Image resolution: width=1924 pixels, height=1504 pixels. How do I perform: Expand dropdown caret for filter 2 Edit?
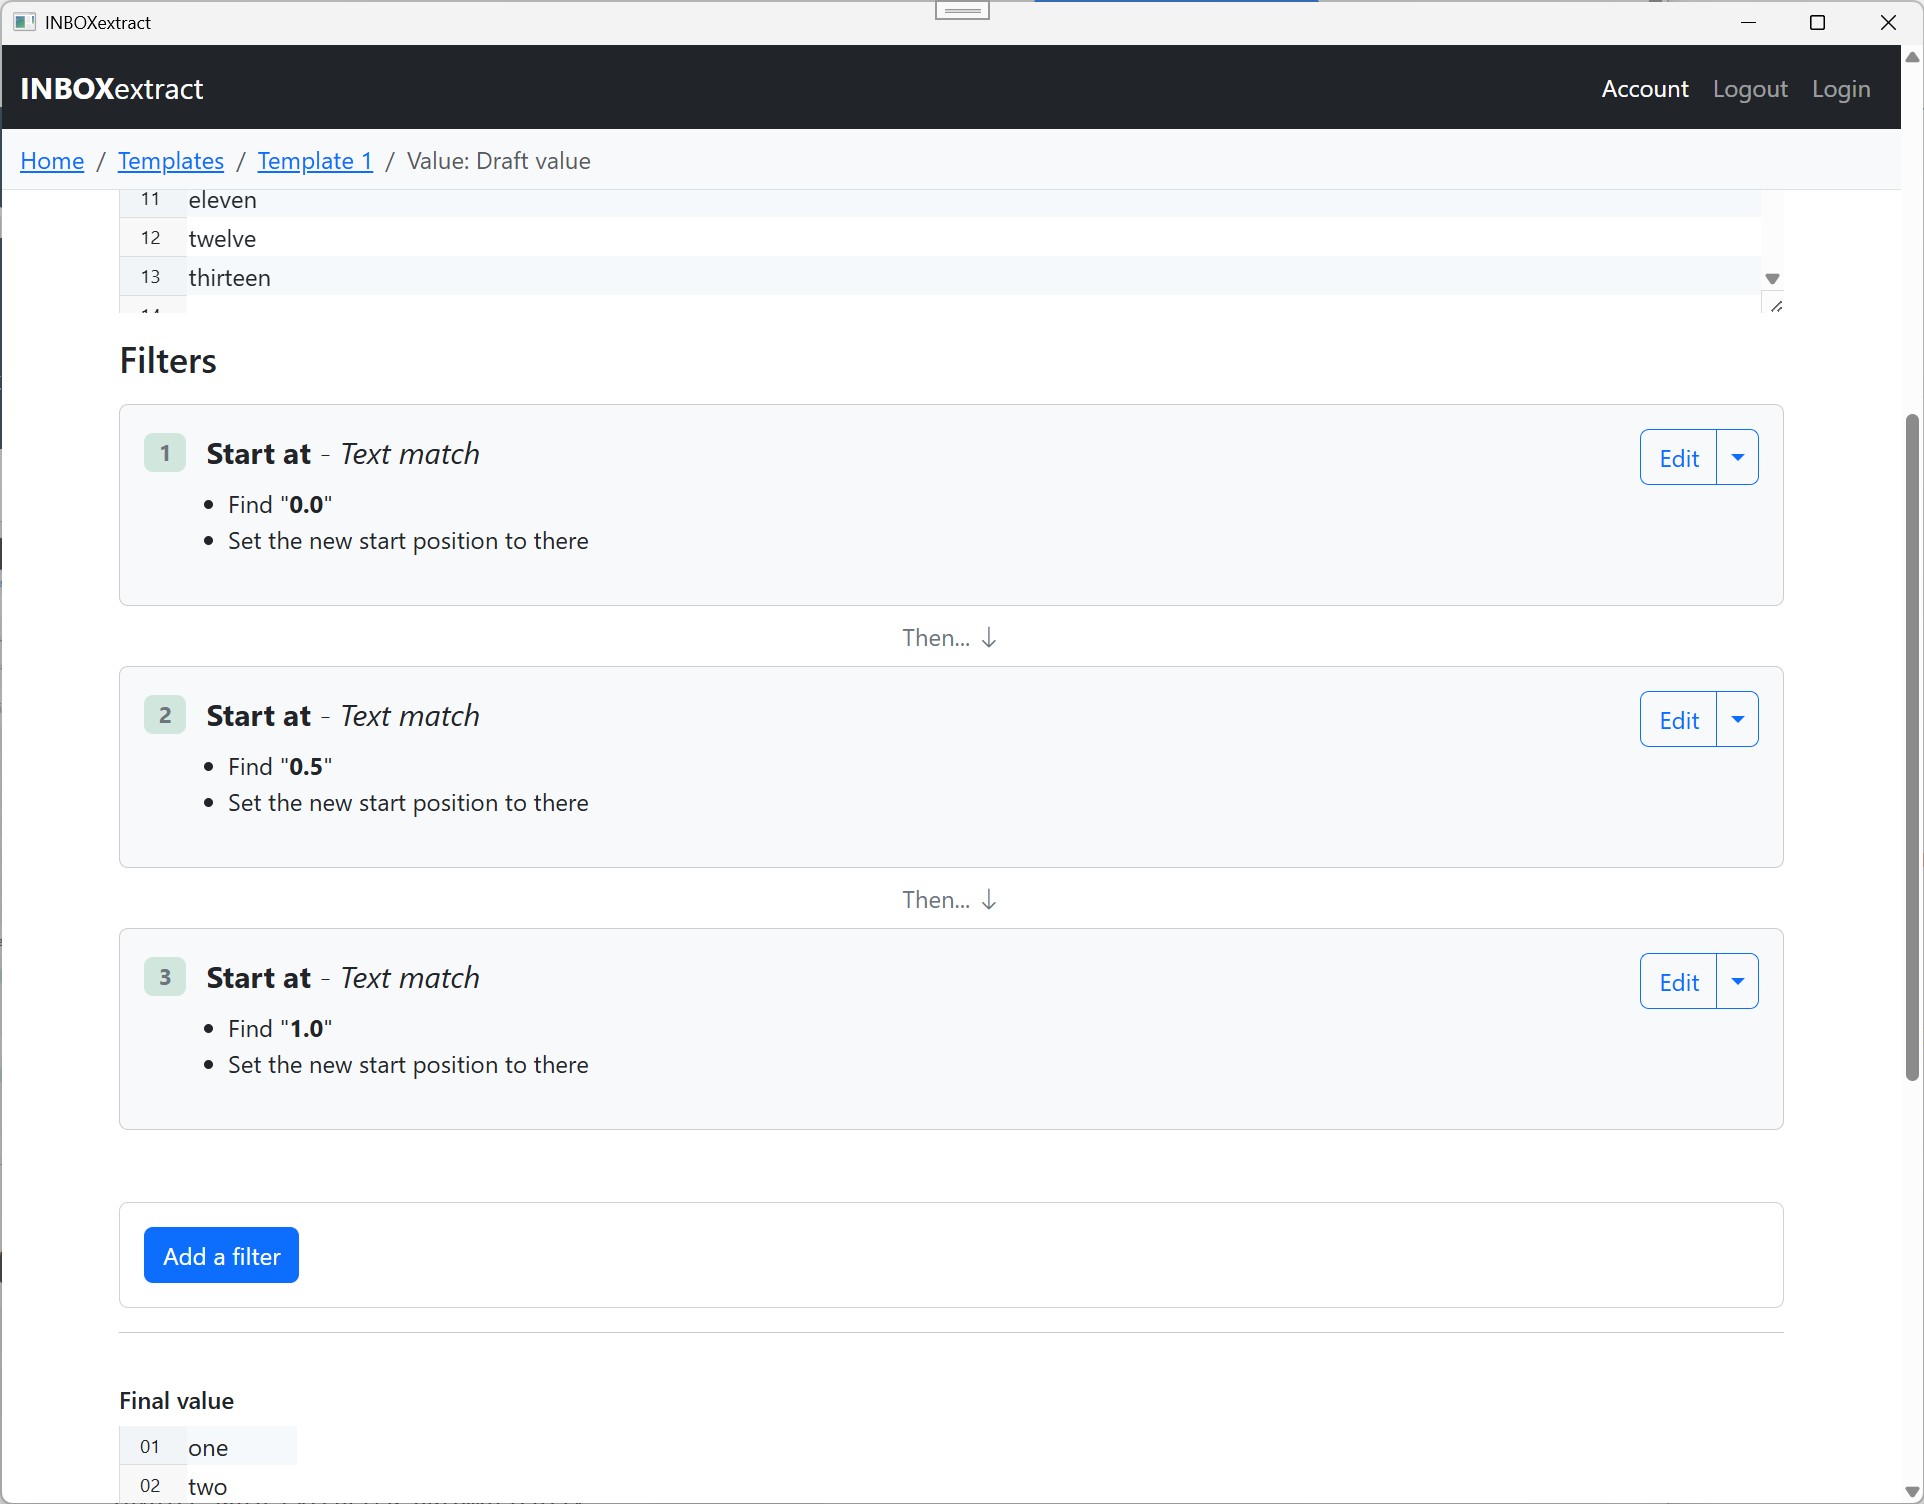pyautogui.click(x=1737, y=719)
